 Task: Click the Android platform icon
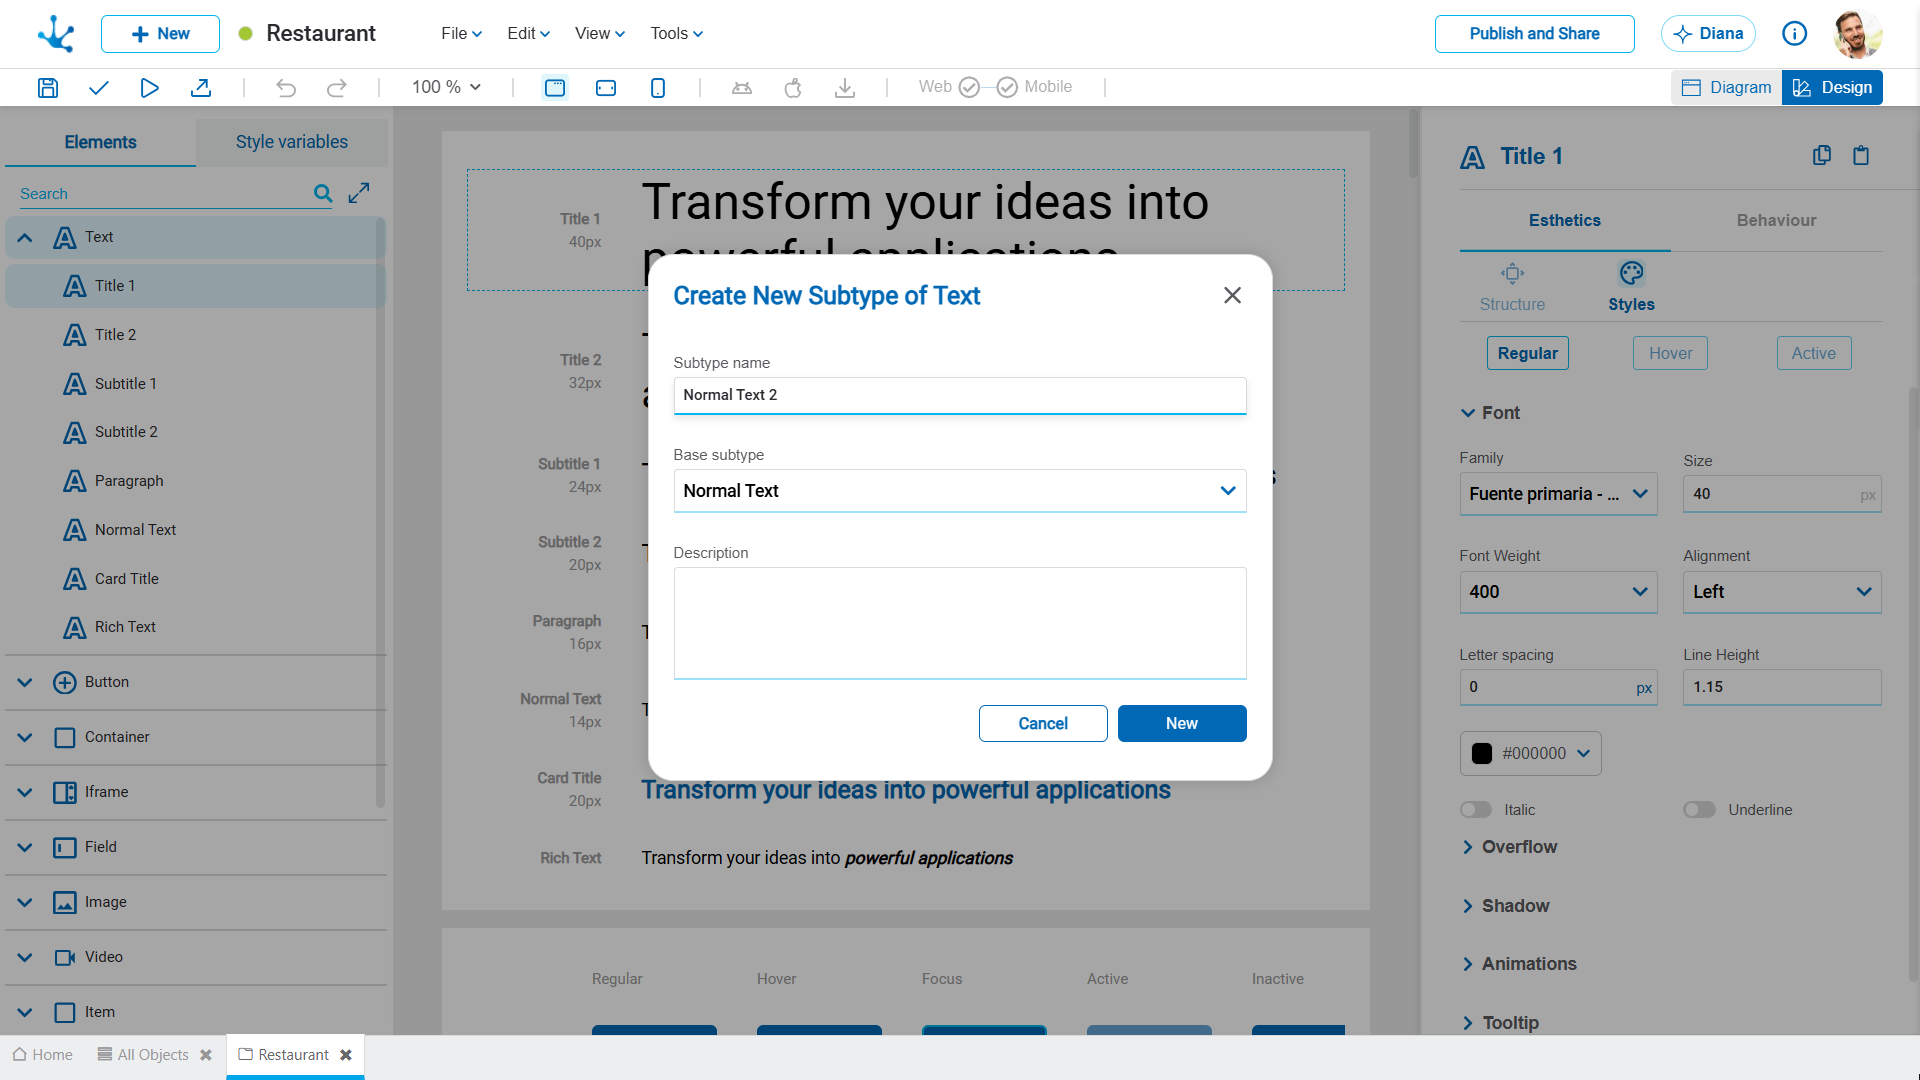click(742, 88)
